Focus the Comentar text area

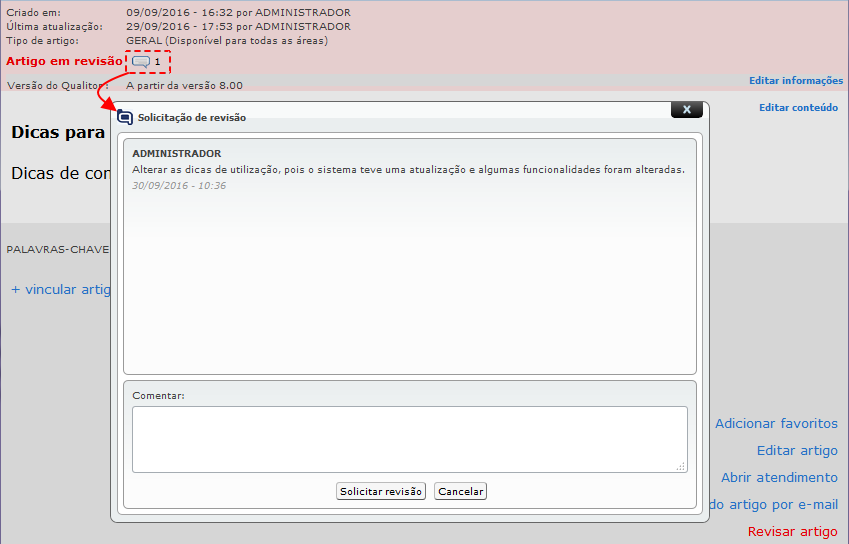[x=409, y=438]
